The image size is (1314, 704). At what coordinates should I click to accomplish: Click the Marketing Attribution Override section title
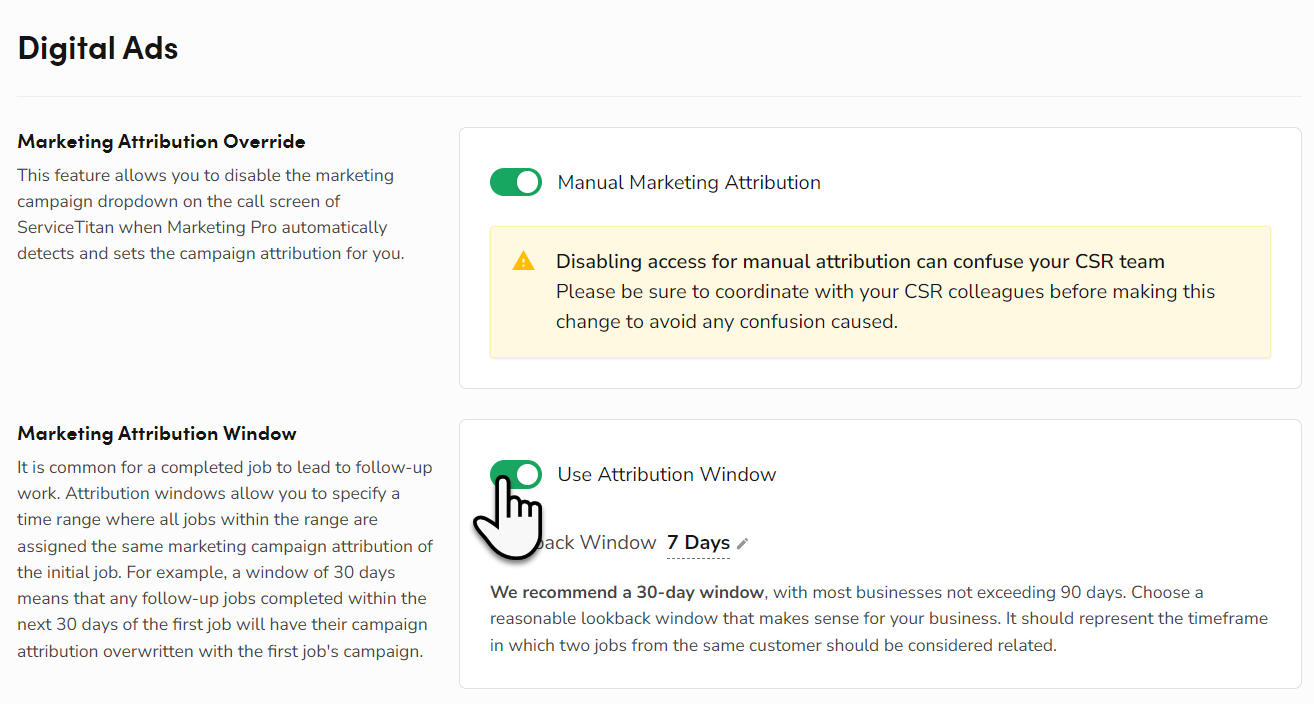(161, 141)
